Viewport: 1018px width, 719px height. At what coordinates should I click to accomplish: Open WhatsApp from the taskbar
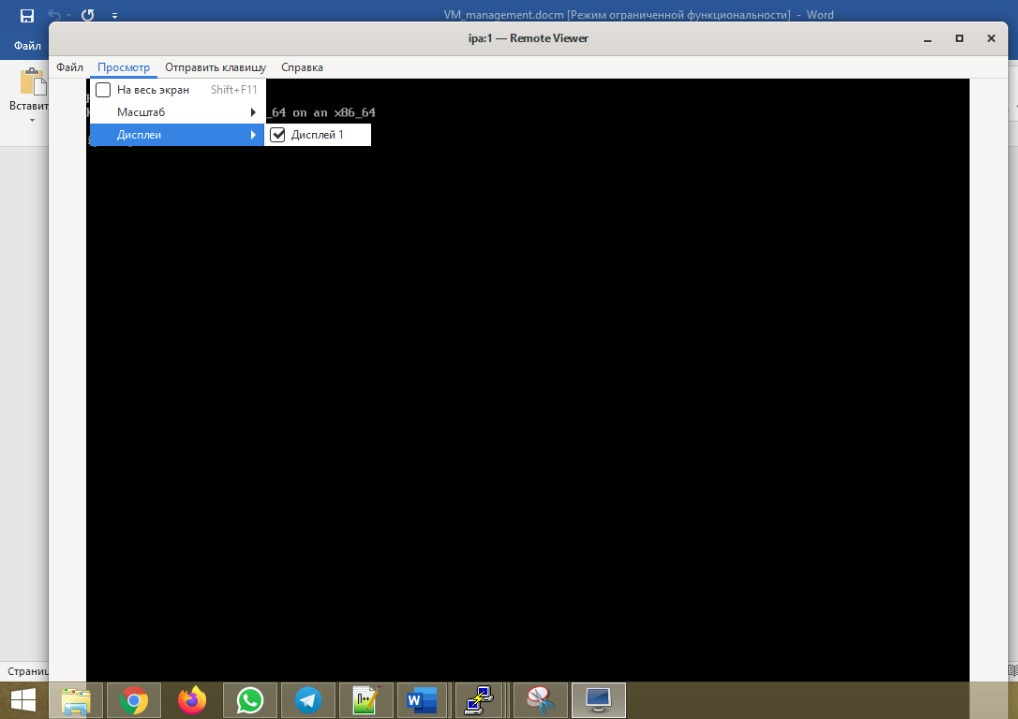tap(249, 701)
